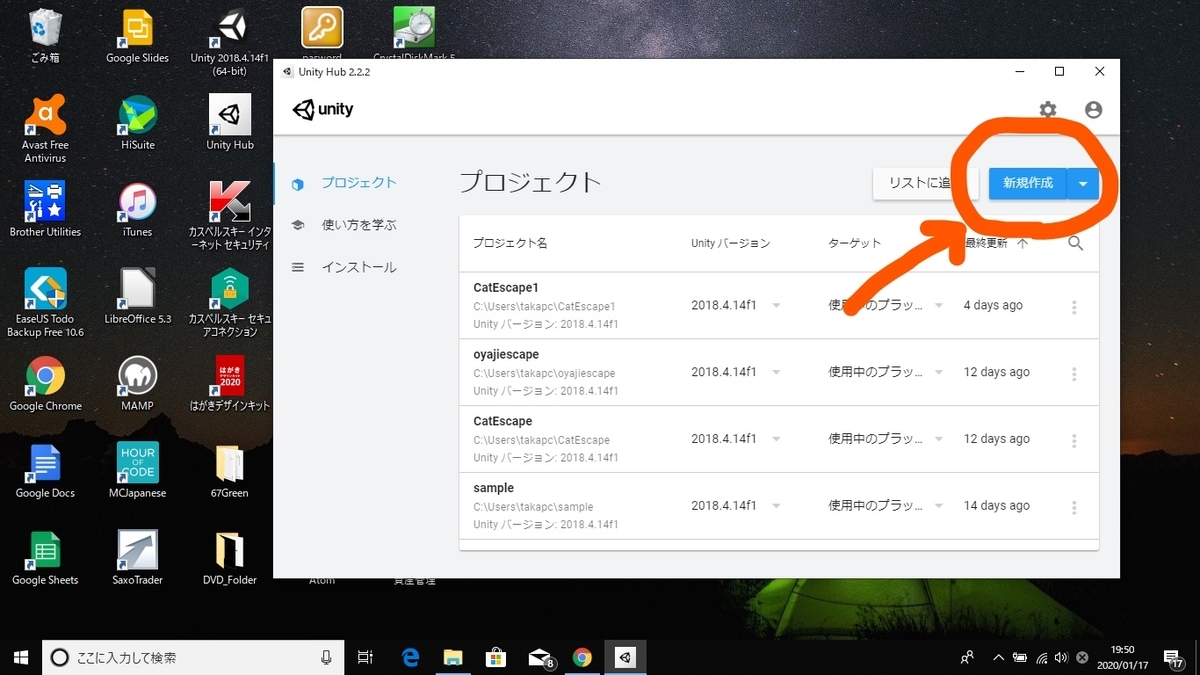Viewport: 1200px width, 675px height.
Task: Open LibreOffice 5.3 desktop icon
Action: coord(137,296)
